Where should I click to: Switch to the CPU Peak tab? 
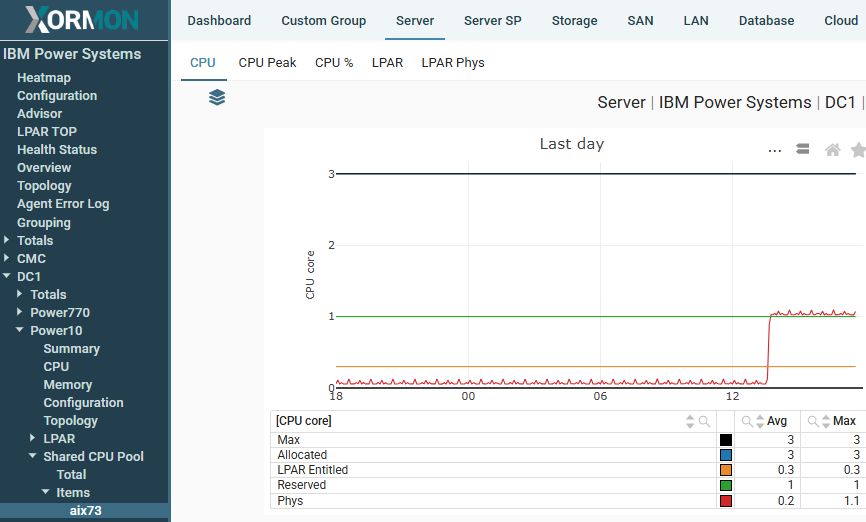(x=267, y=63)
